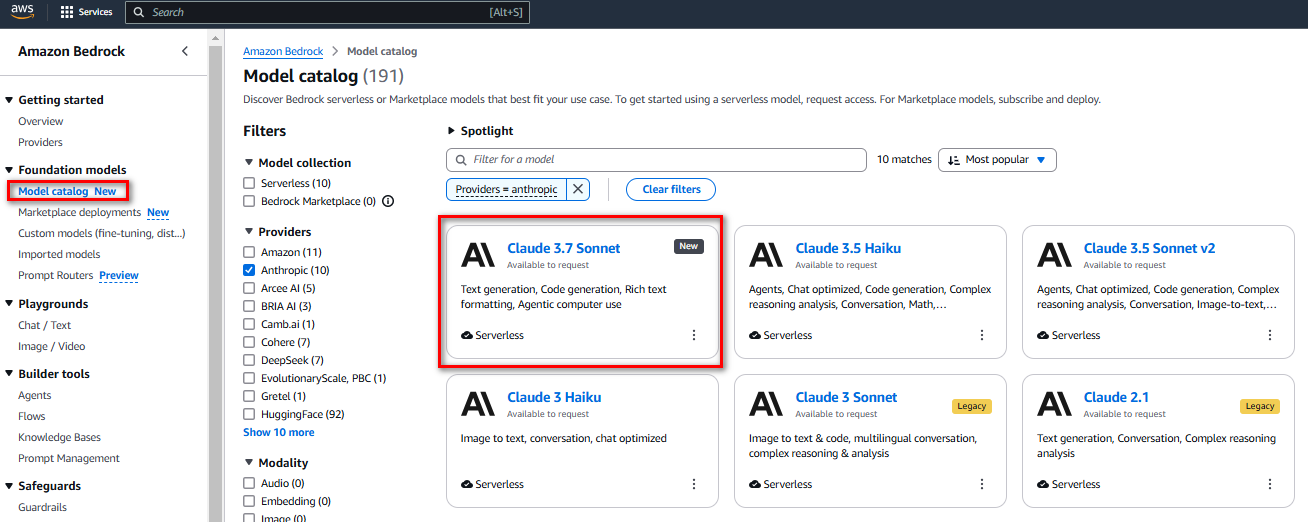This screenshot has height=522, width=1308.
Task: Check the Cohere (7) provider checkbox
Action: (x=249, y=342)
